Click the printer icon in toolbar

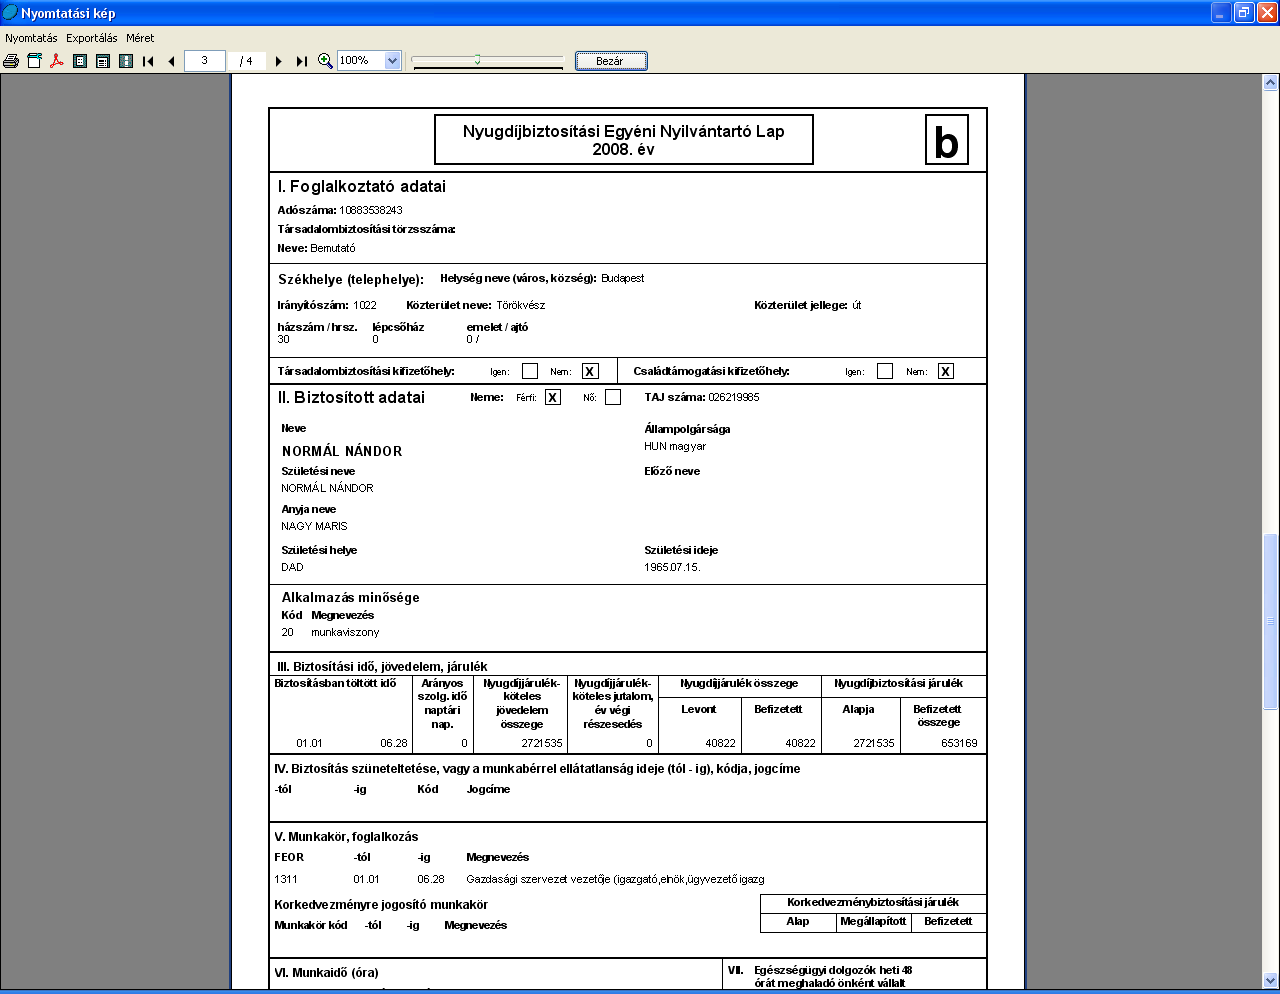pyautogui.click(x=11, y=61)
